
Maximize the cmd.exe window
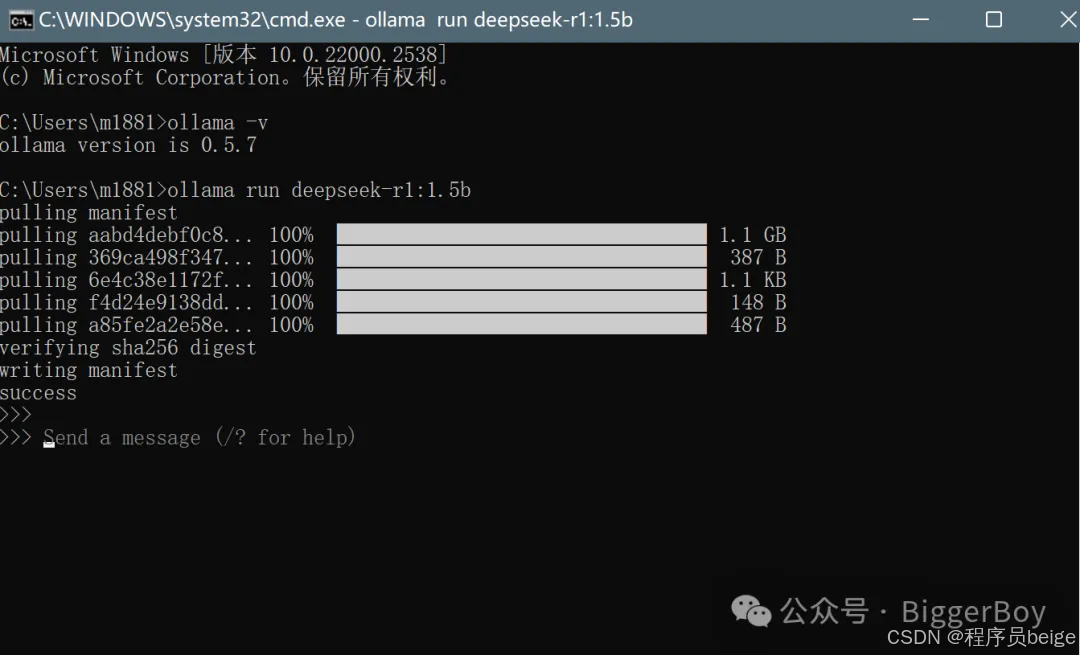[993, 20]
